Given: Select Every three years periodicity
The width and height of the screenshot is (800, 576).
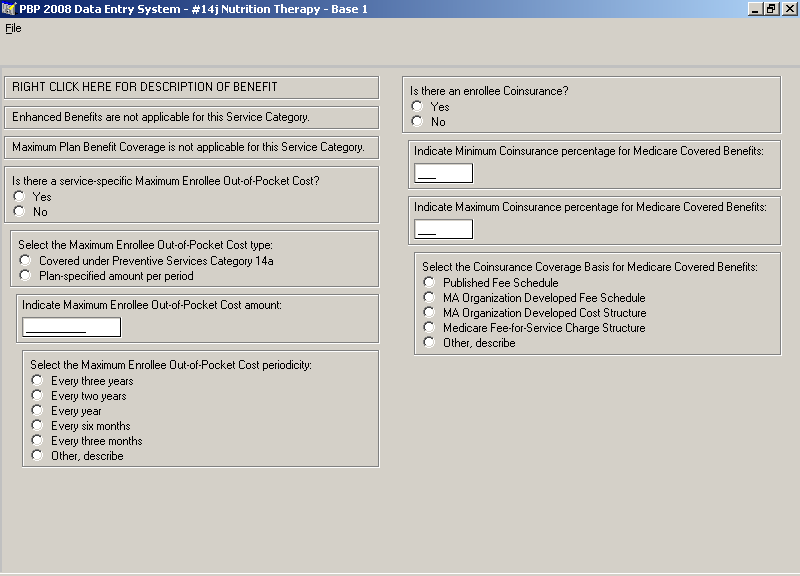Looking at the screenshot, I should (x=37, y=380).
